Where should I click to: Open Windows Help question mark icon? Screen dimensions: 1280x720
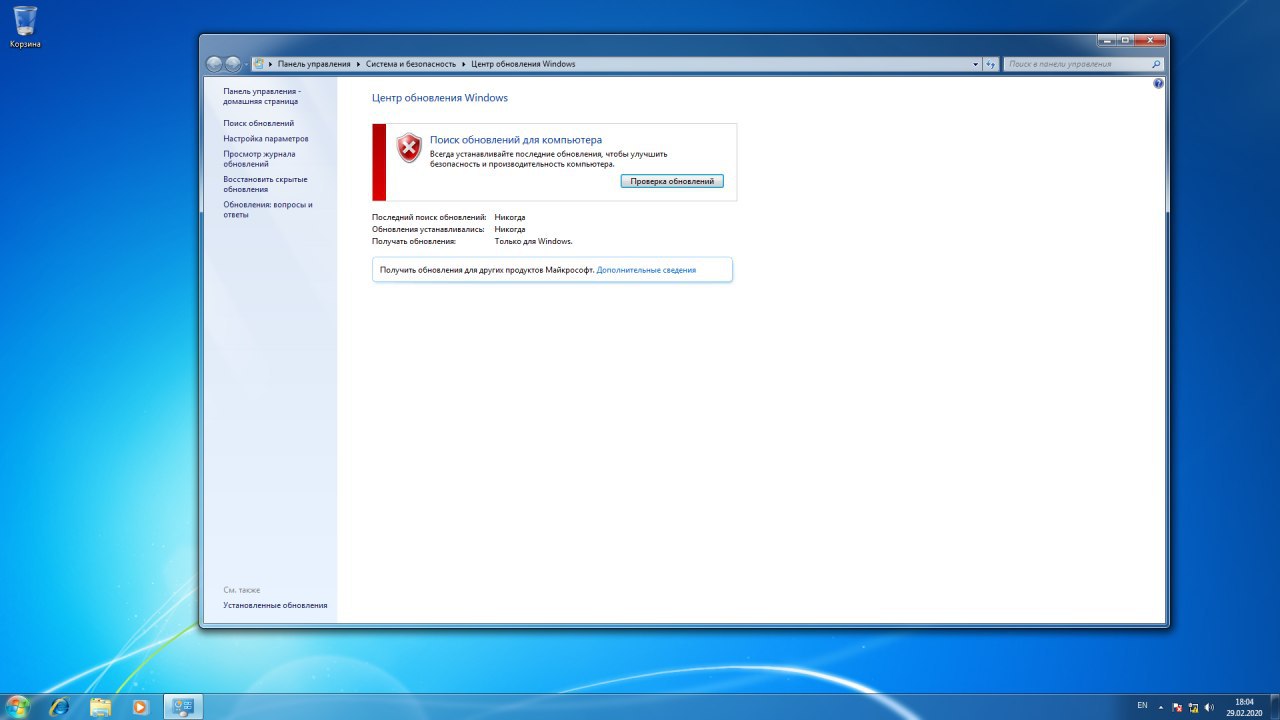1158,84
